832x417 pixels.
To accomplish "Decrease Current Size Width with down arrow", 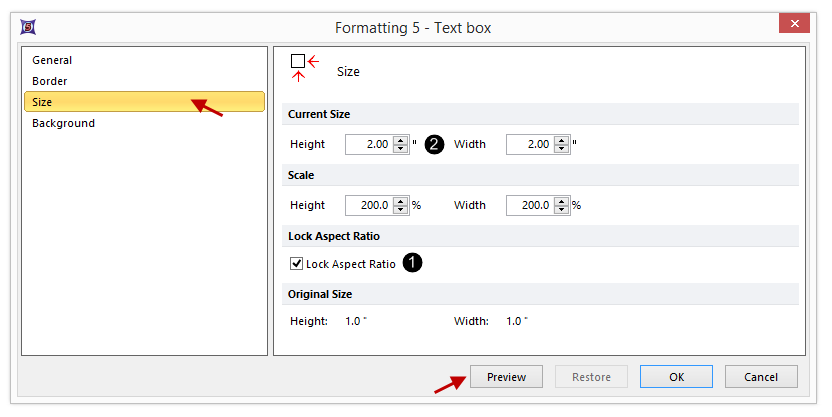I will coord(562,149).
